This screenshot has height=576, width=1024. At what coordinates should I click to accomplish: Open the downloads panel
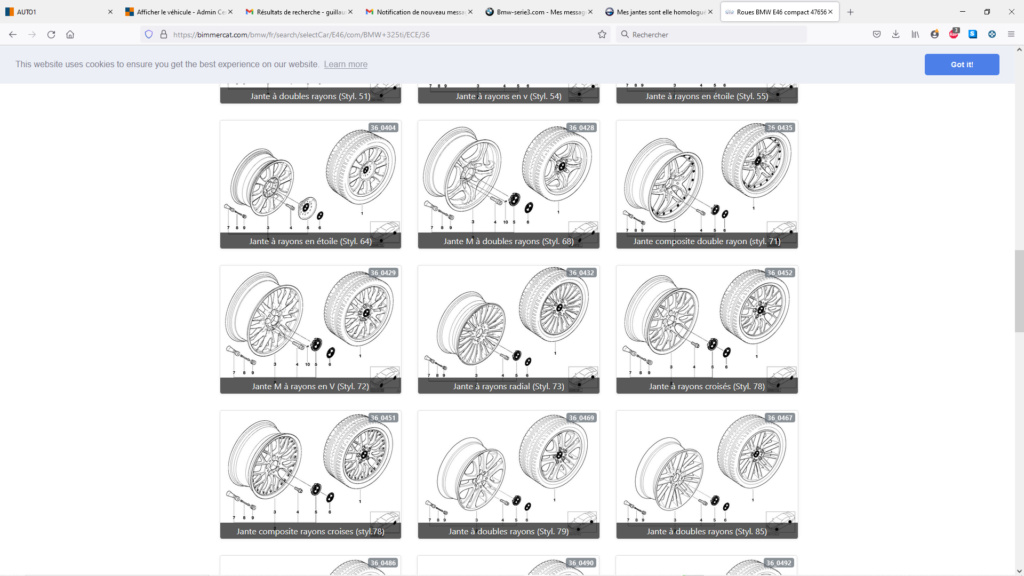tap(895, 35)
